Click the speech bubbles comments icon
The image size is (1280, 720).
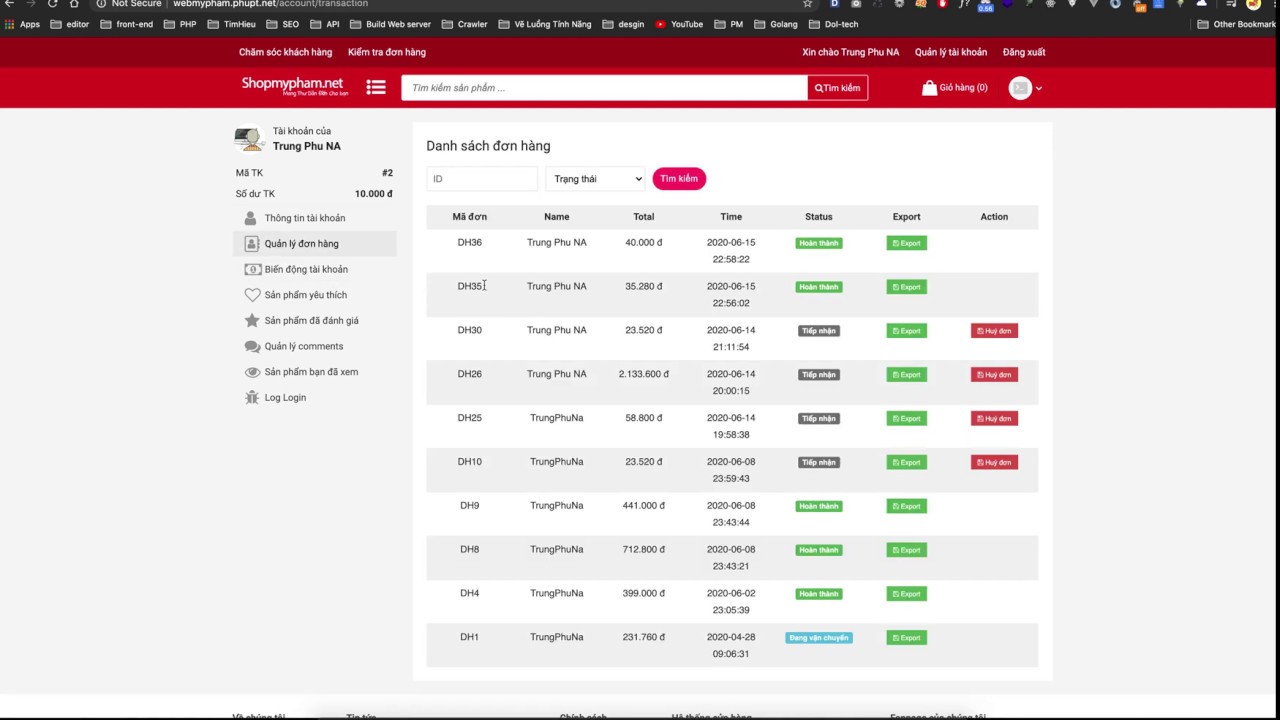pos(252,346)
